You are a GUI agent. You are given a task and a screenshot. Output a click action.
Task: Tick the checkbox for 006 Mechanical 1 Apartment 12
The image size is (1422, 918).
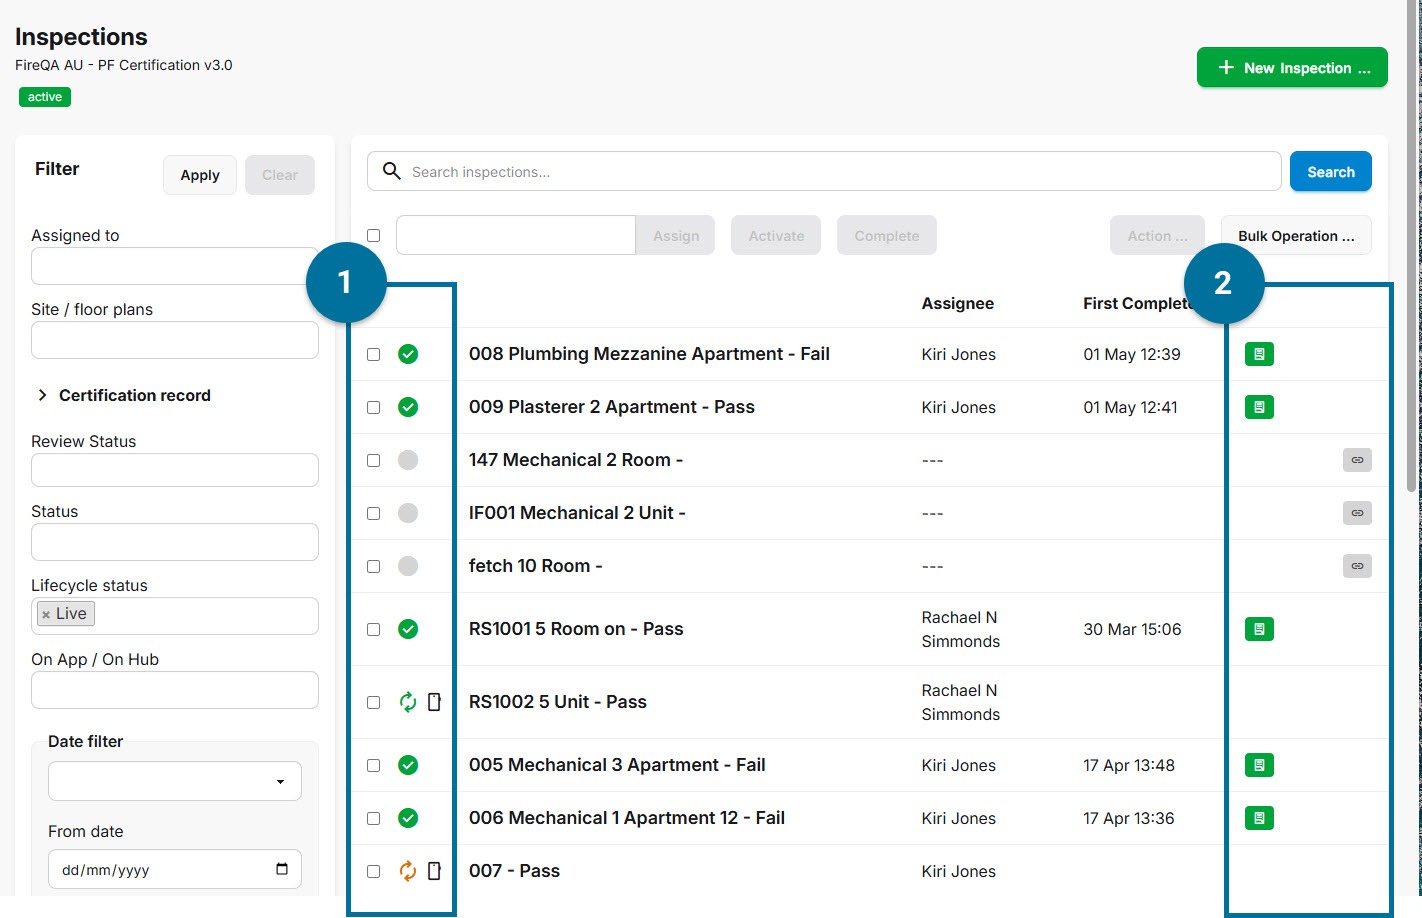point(373,818)
